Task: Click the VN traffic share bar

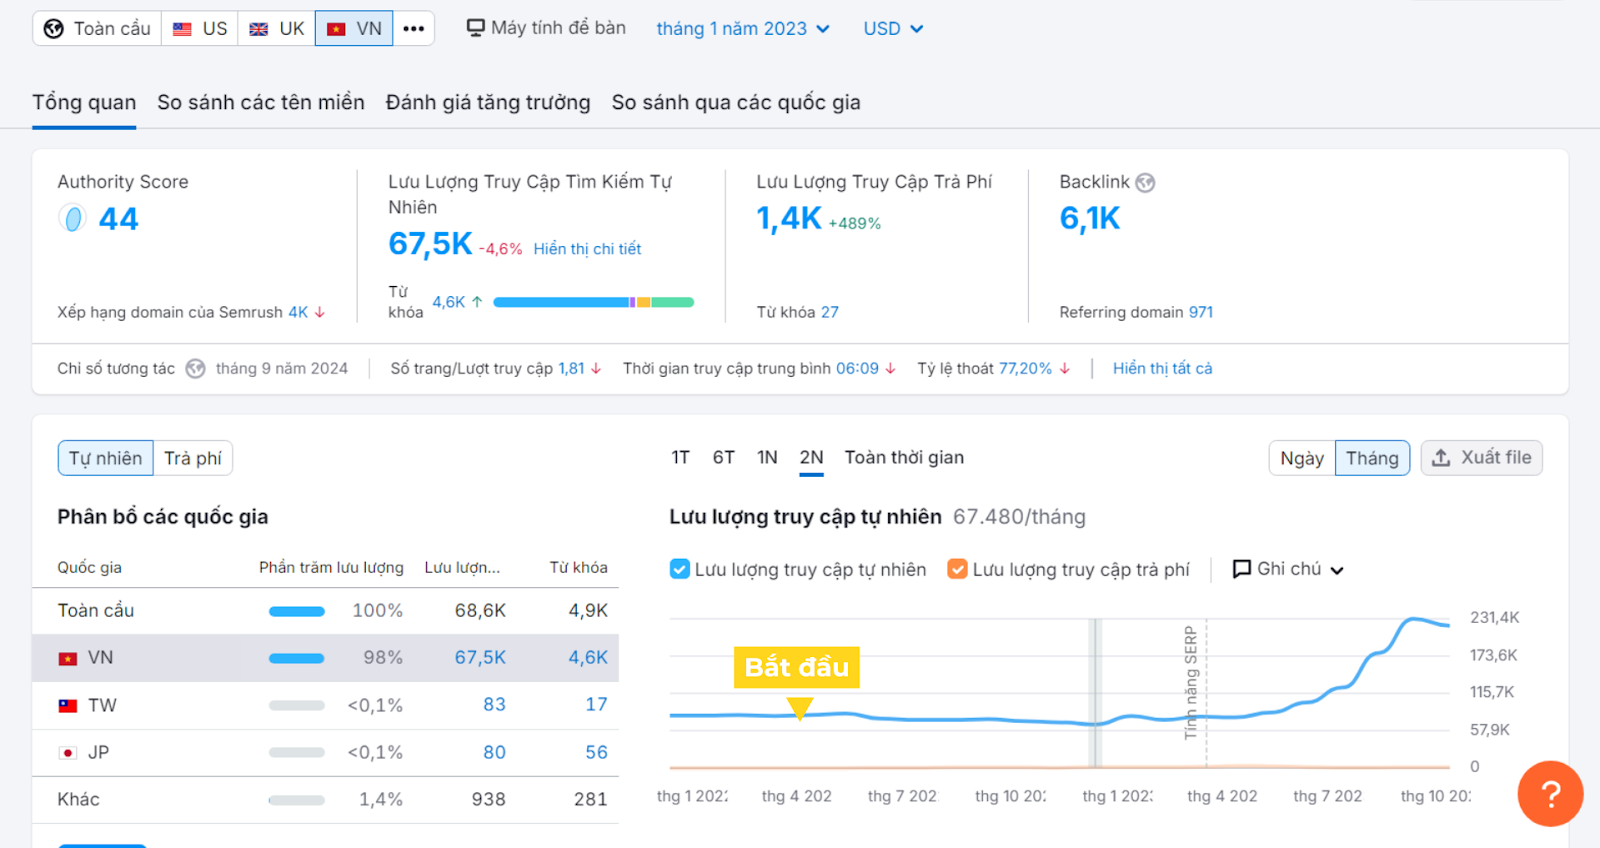Action: tap(296, 658)
